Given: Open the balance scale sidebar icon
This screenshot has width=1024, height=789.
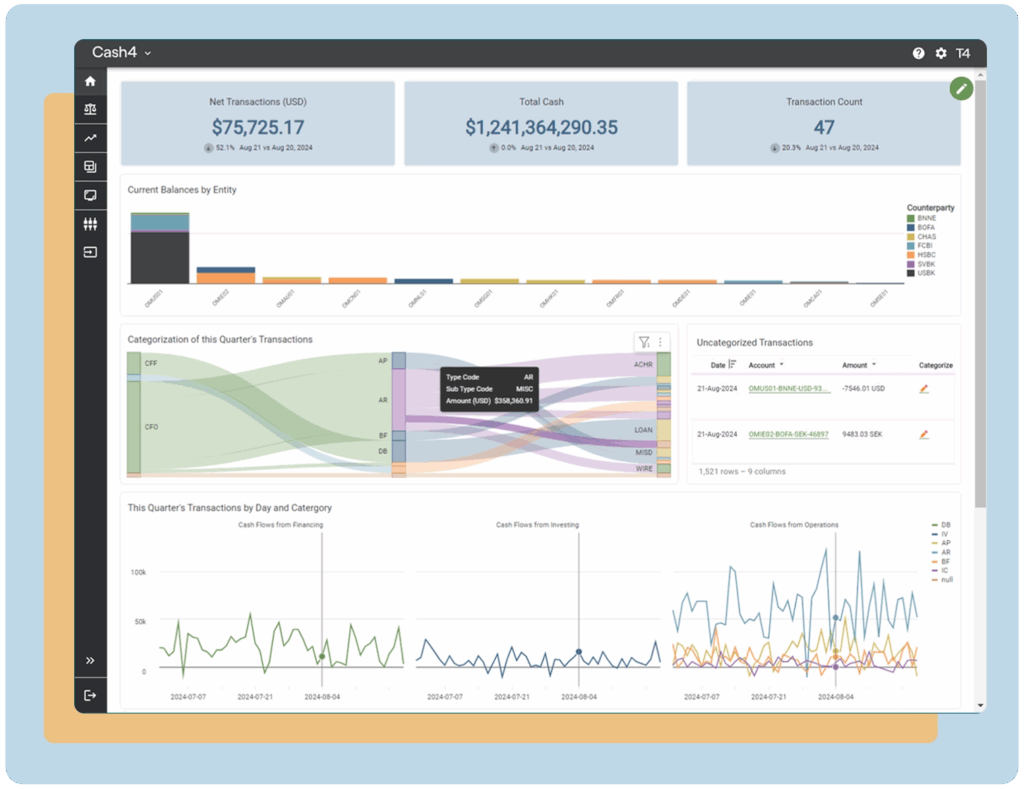Looking at the screenshot, I should click(x=90, y=109).
